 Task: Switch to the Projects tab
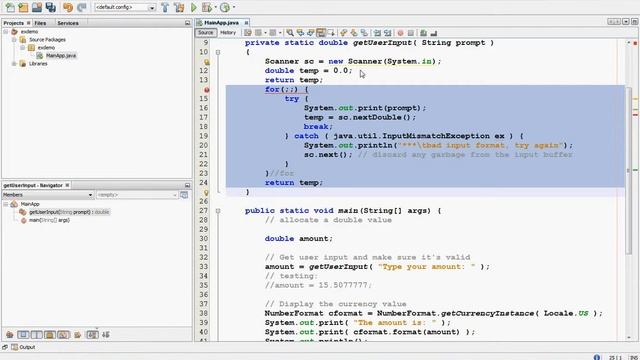click(14, 23)
